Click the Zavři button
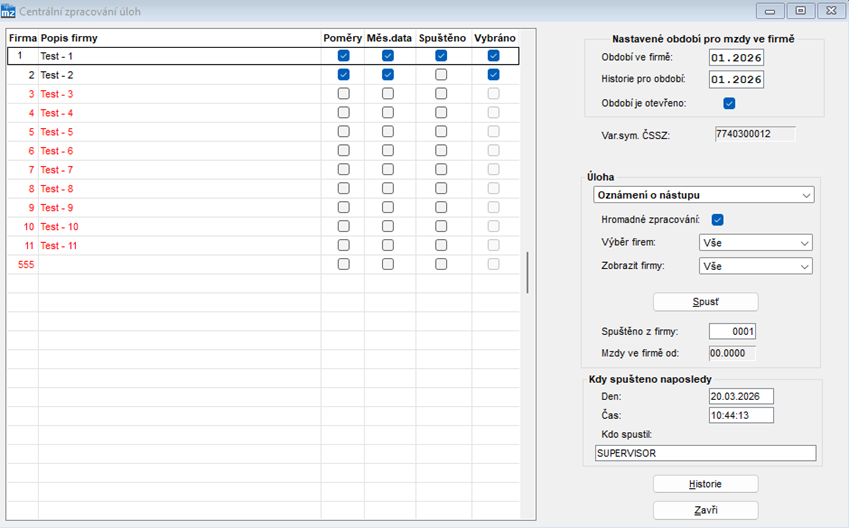The height and width of the screenshot is (528, 849). coord(706,510)
